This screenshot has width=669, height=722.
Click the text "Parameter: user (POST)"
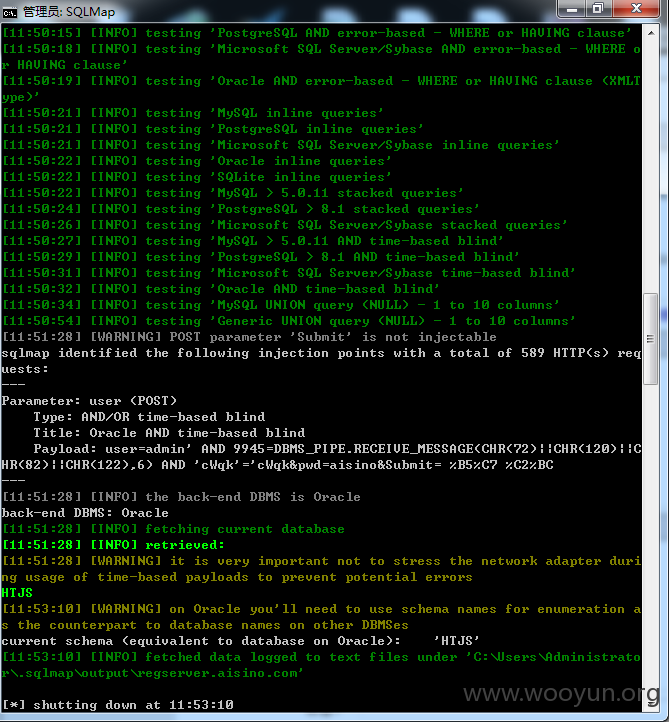coord(89,401)
